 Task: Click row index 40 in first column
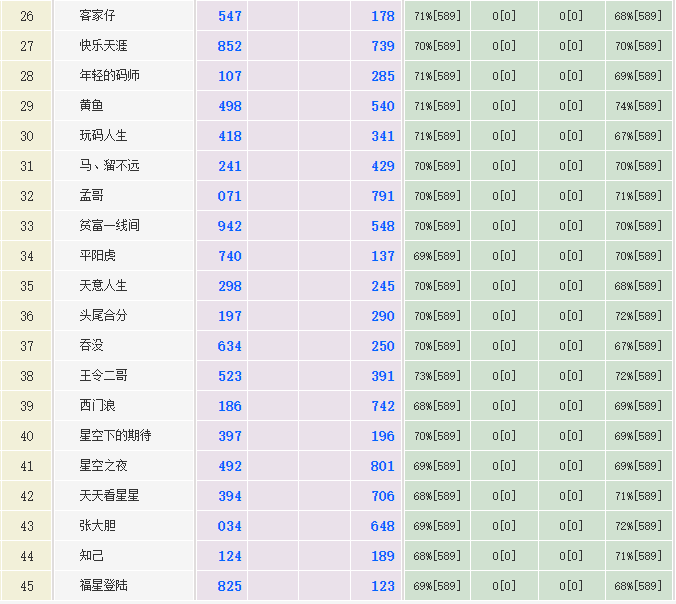tap(27, 436)
